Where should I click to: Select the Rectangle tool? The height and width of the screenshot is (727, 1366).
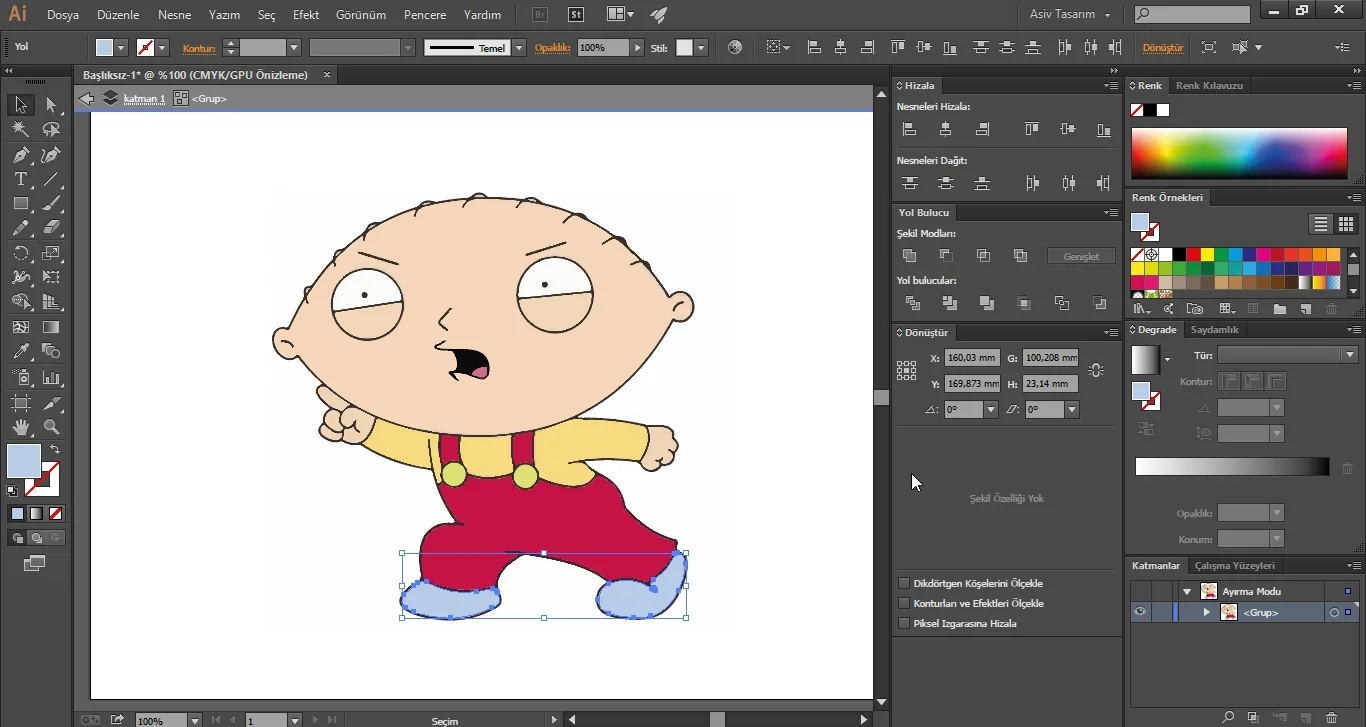[x=20, y=203]
